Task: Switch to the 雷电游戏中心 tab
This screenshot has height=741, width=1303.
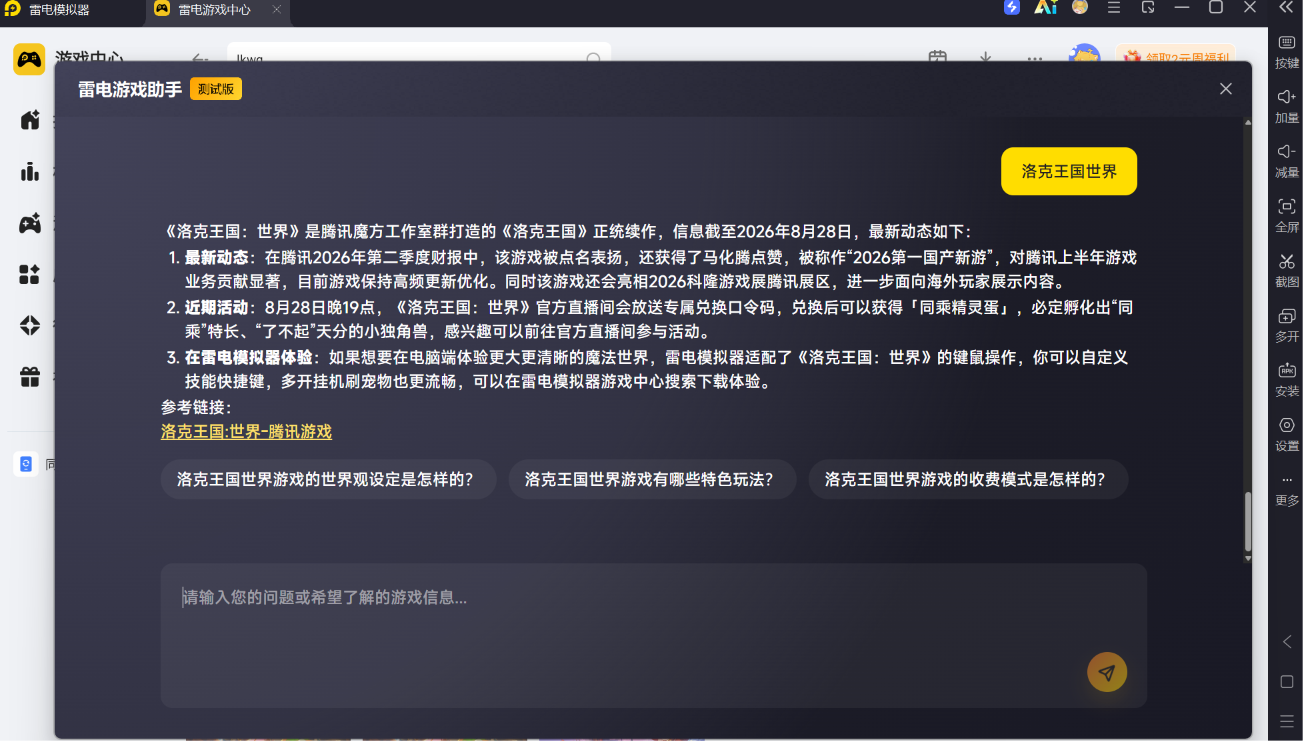Action: pos(214,9)
